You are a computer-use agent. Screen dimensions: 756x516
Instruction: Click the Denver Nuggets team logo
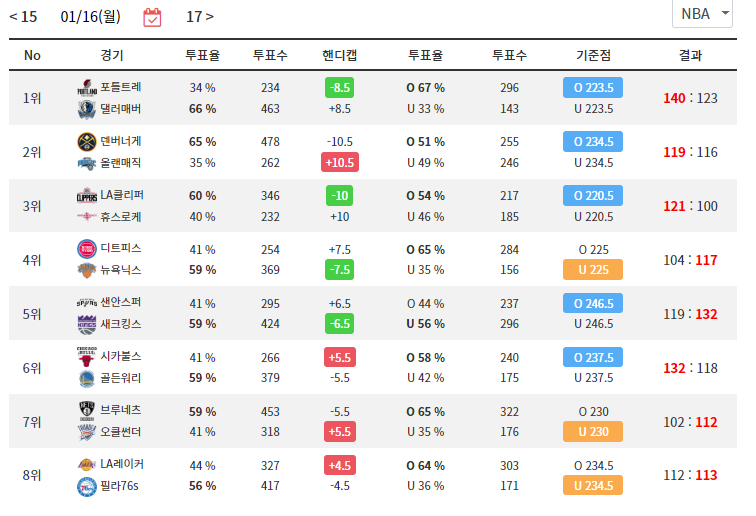click(86, 141)
